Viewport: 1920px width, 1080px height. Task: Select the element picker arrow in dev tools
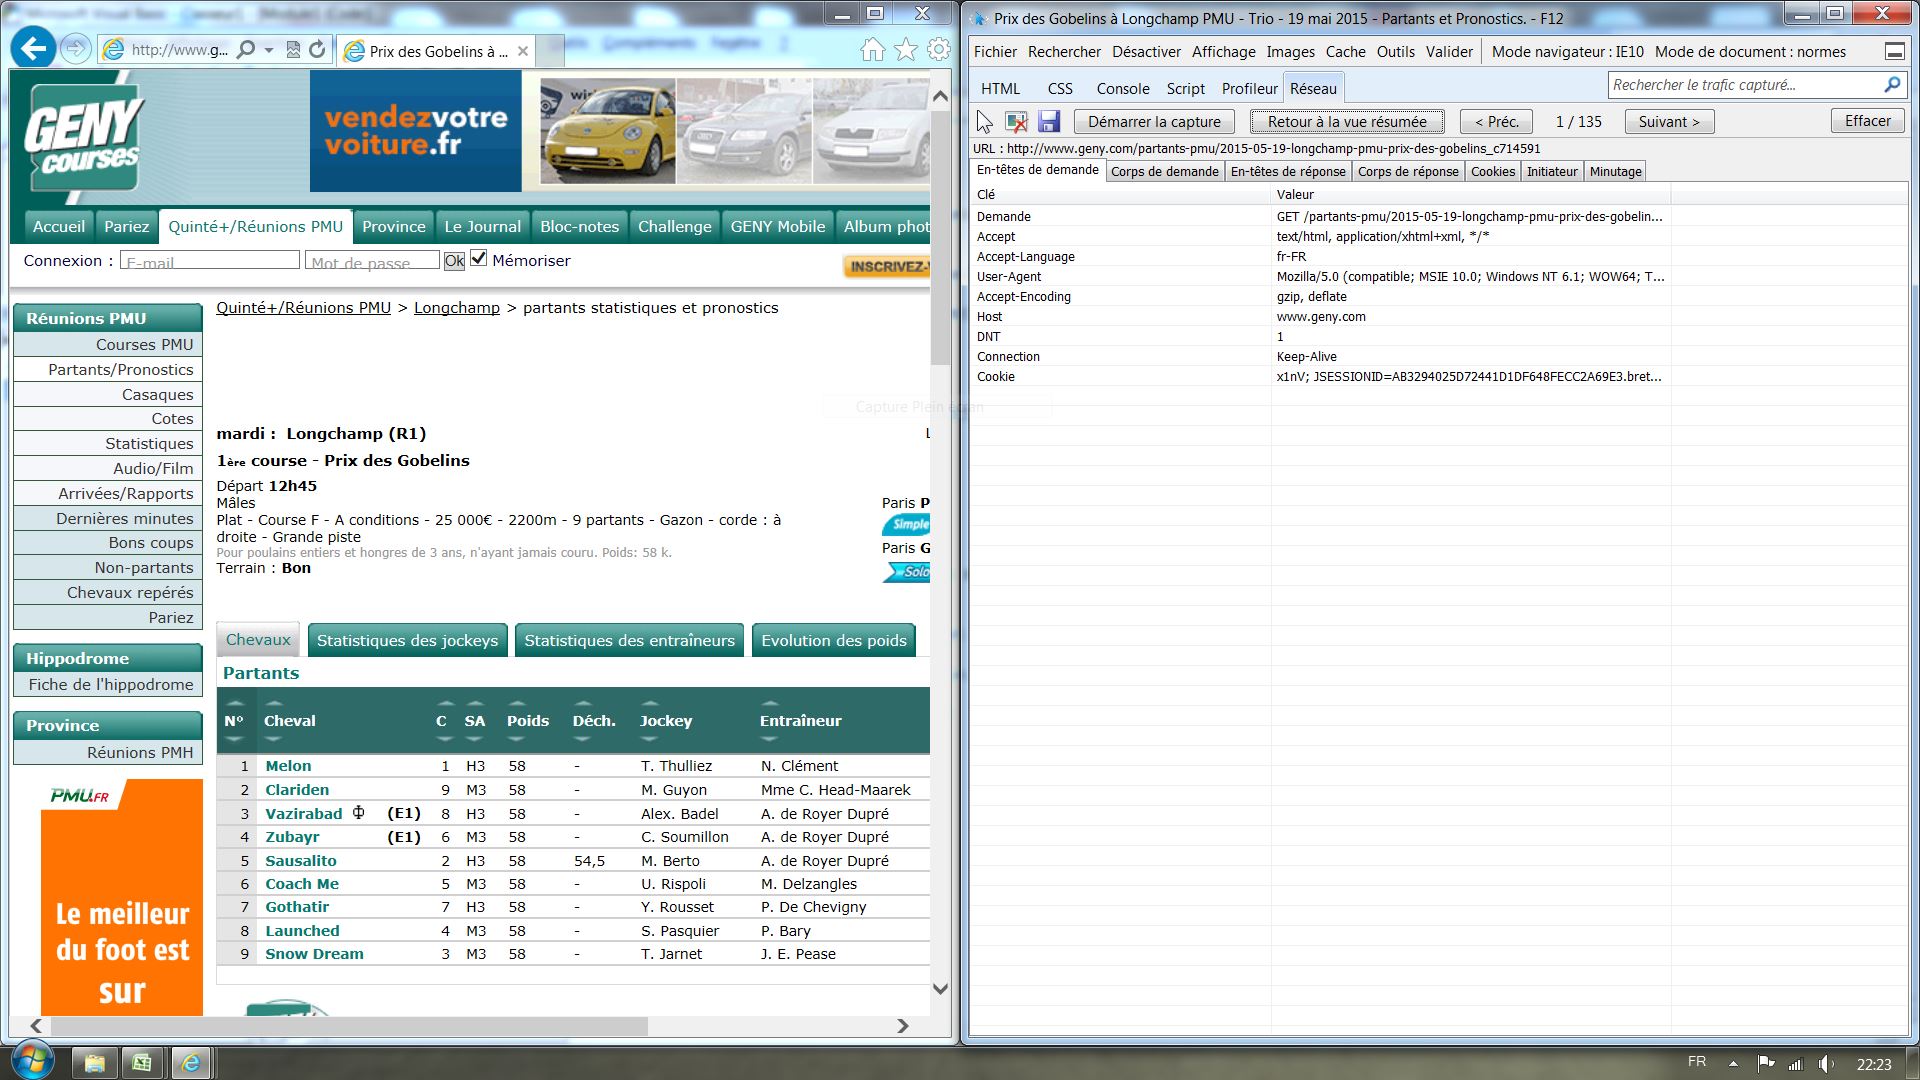[985, 122]
